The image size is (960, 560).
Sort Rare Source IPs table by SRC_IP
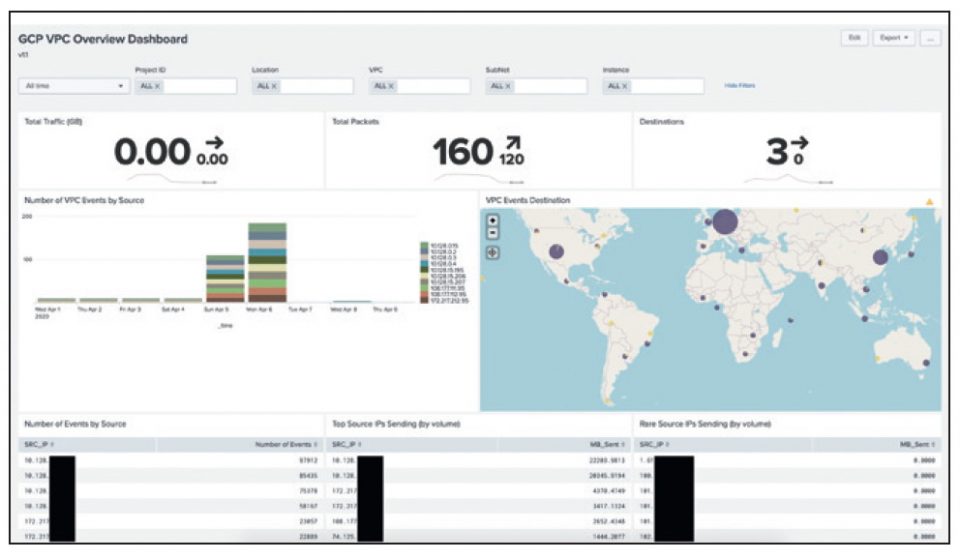(x=654, y=444)
